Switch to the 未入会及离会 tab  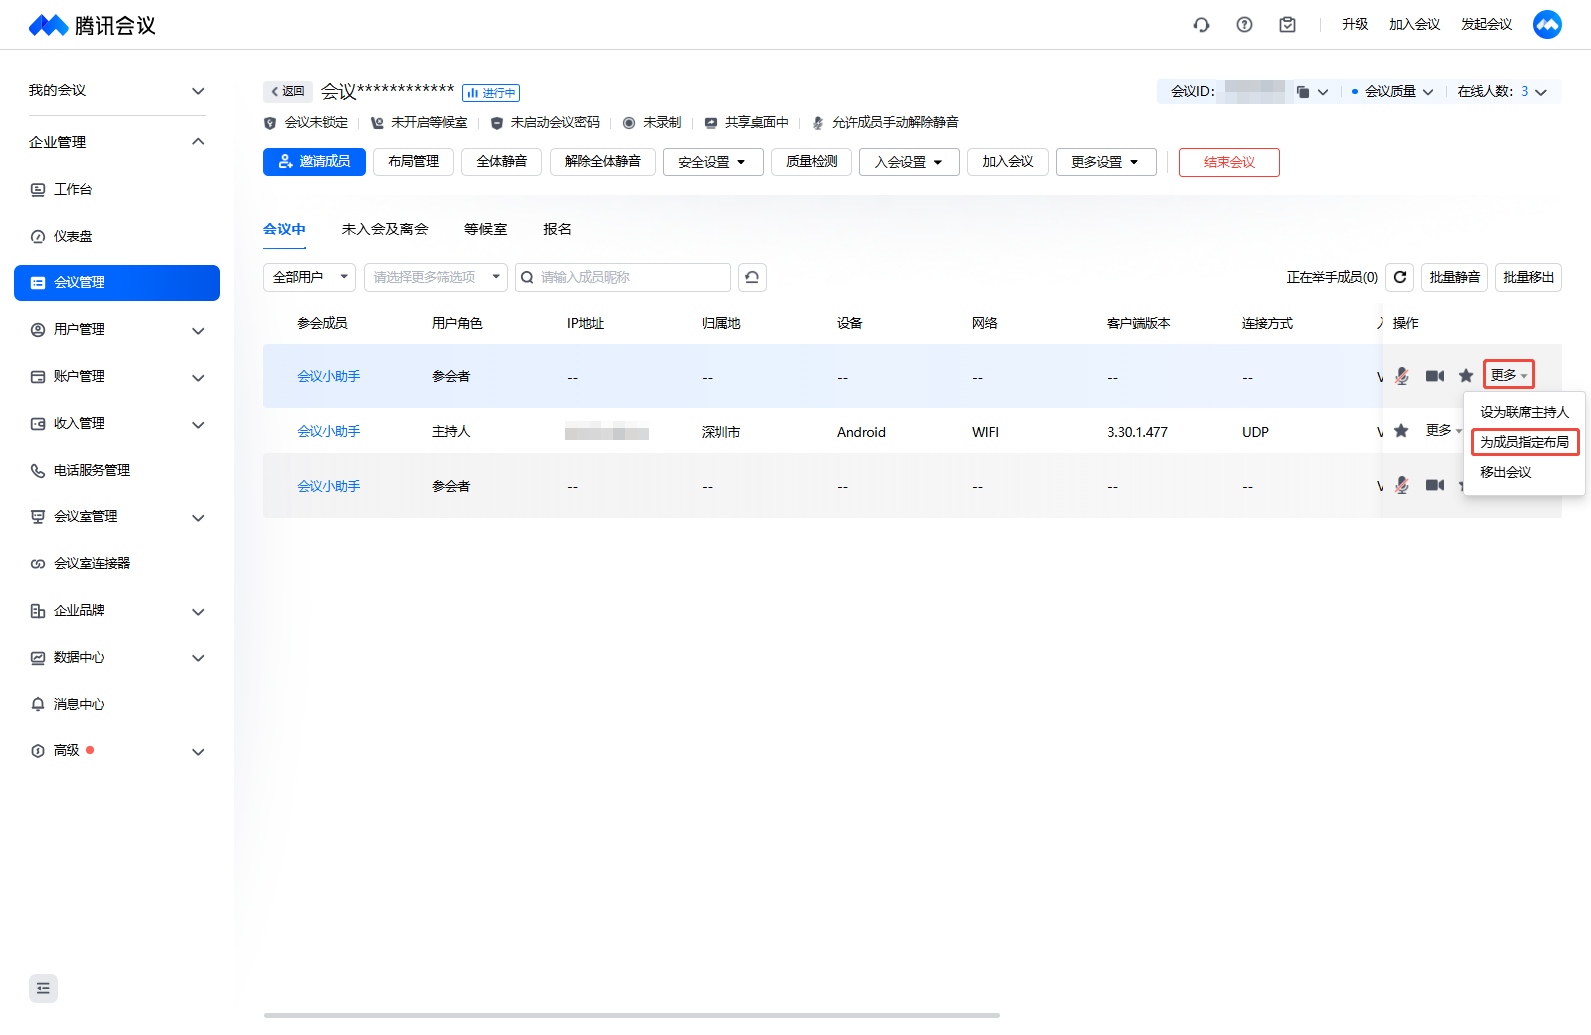point(385,229)
